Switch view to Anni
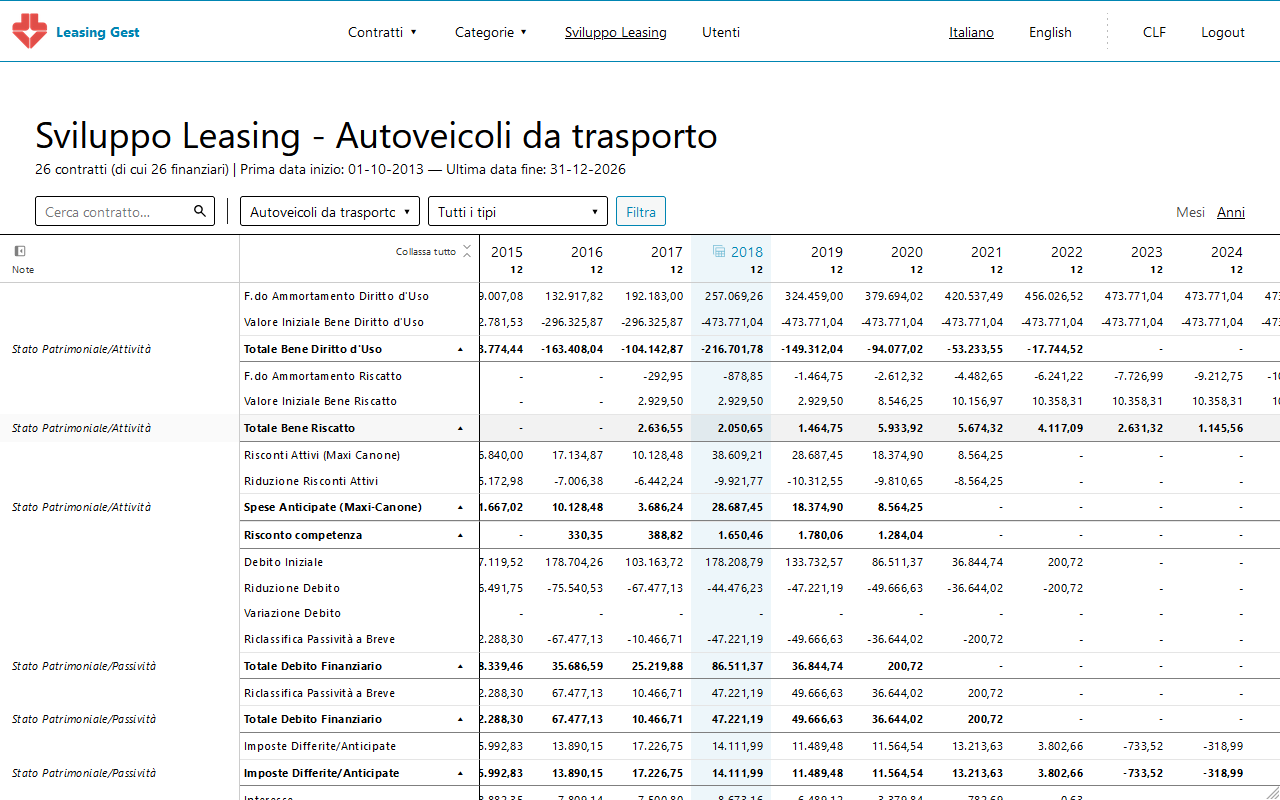This screenshot has height=800, width=1280. click(x=1231, y=212)
